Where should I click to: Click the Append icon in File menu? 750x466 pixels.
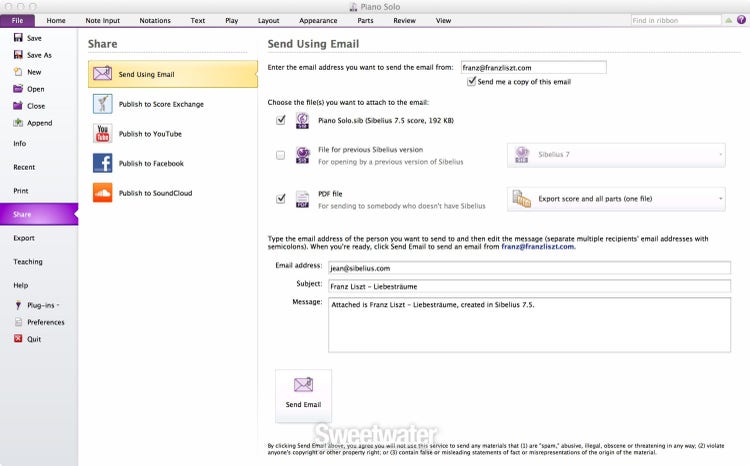(x=17, y=123)
